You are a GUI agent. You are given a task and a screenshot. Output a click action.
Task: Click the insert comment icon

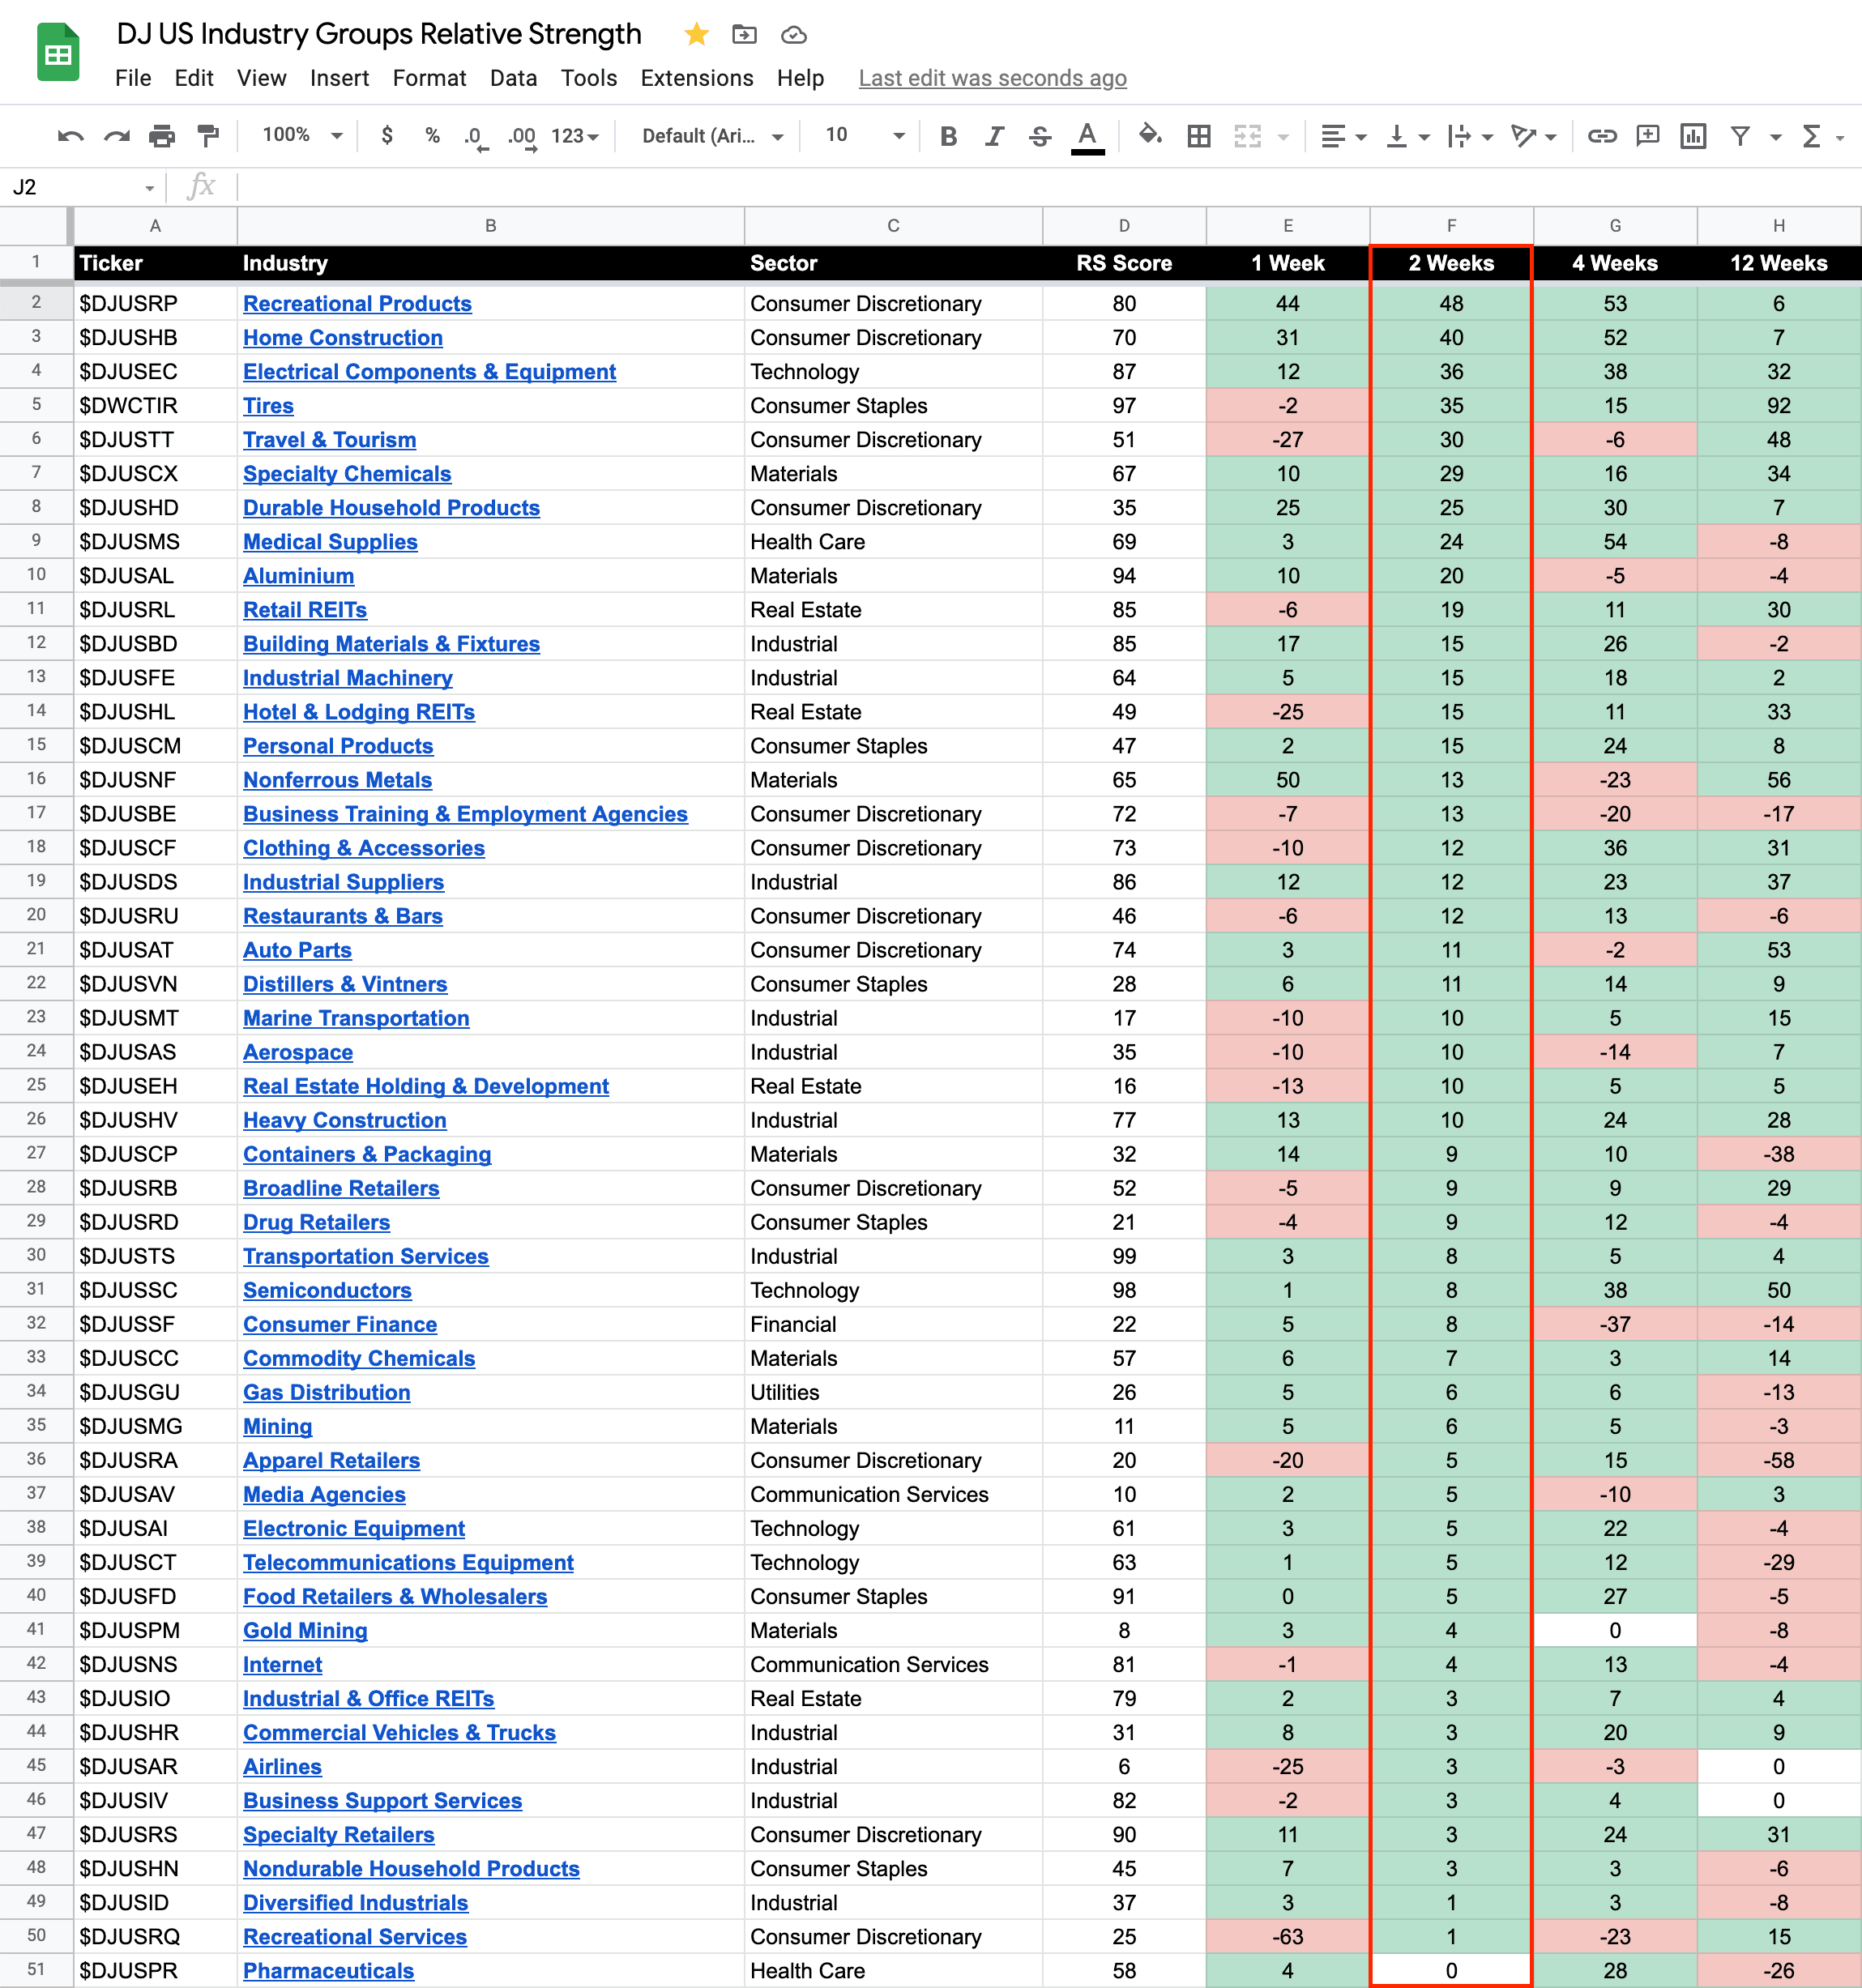(1647, 136)
